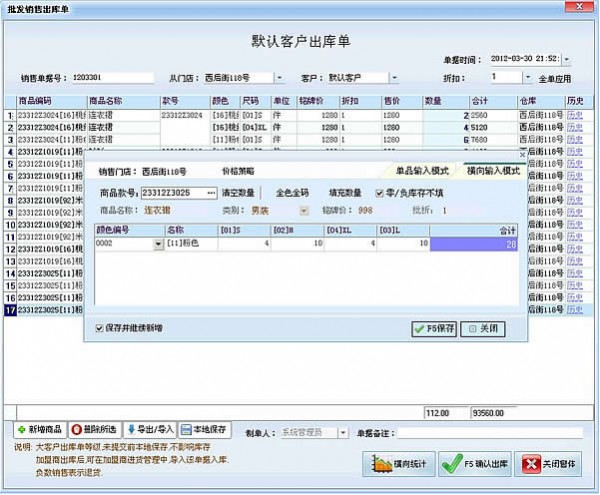Open the 客户 customer dropdown

(394, 77)
